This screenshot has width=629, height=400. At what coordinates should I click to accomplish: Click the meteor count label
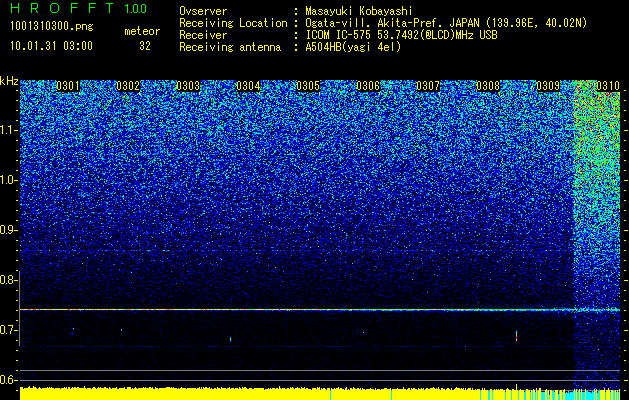[142, 31]
